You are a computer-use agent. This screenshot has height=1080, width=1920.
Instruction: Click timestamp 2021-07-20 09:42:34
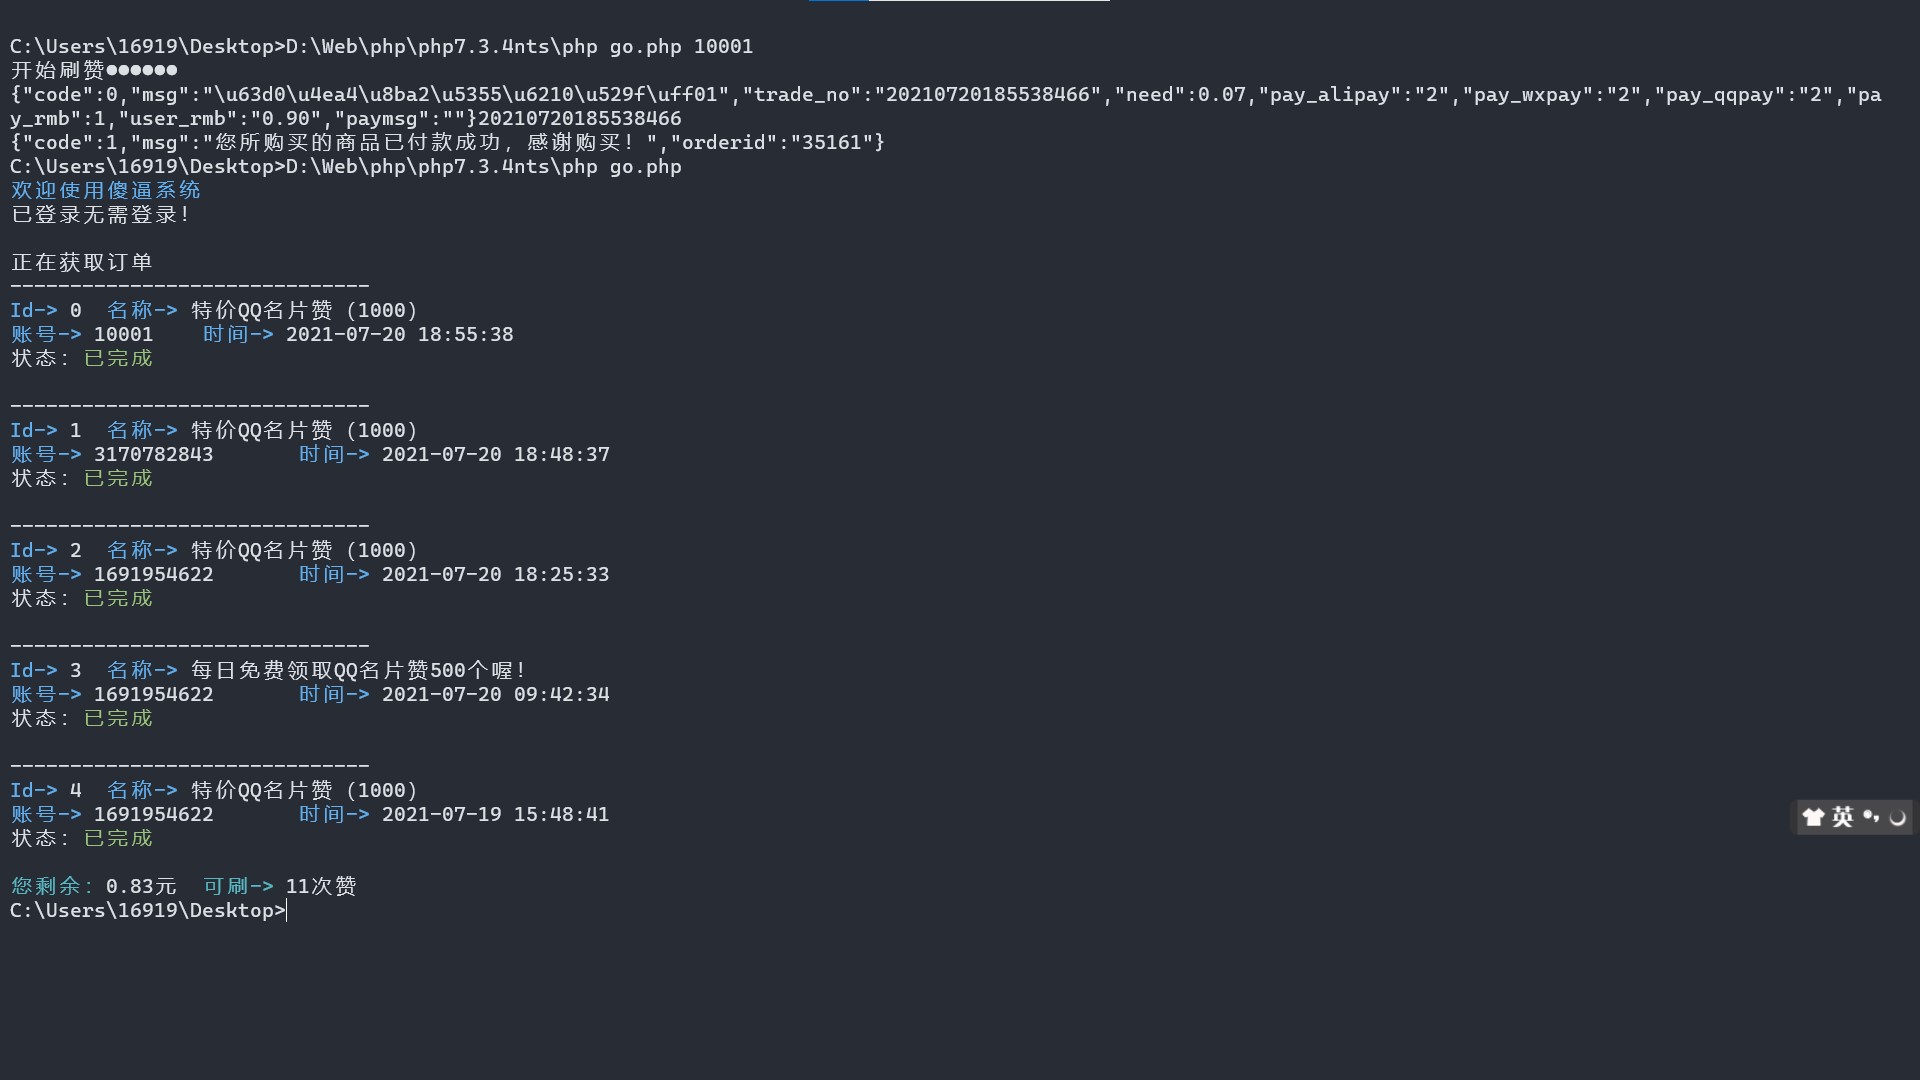pyautogui.click(x=495, y=695)
